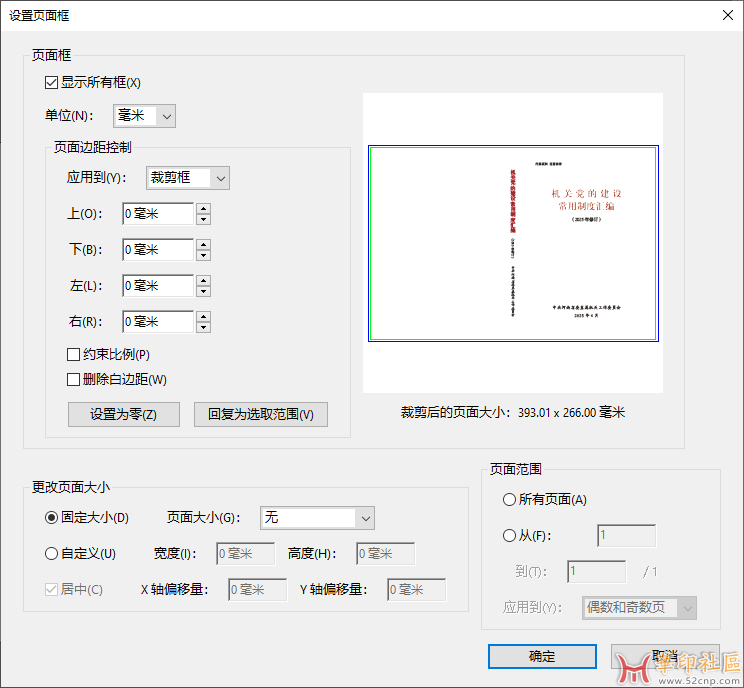Decrease the 左(L) left margin with down arrow
744x688 pixels.
click(203, 291)
